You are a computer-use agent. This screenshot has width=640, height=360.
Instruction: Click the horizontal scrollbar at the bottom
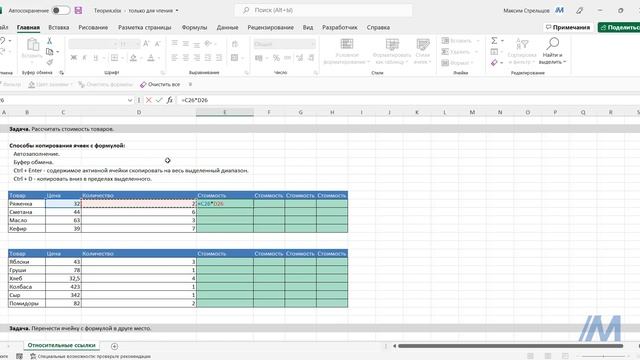pos(510,346)
